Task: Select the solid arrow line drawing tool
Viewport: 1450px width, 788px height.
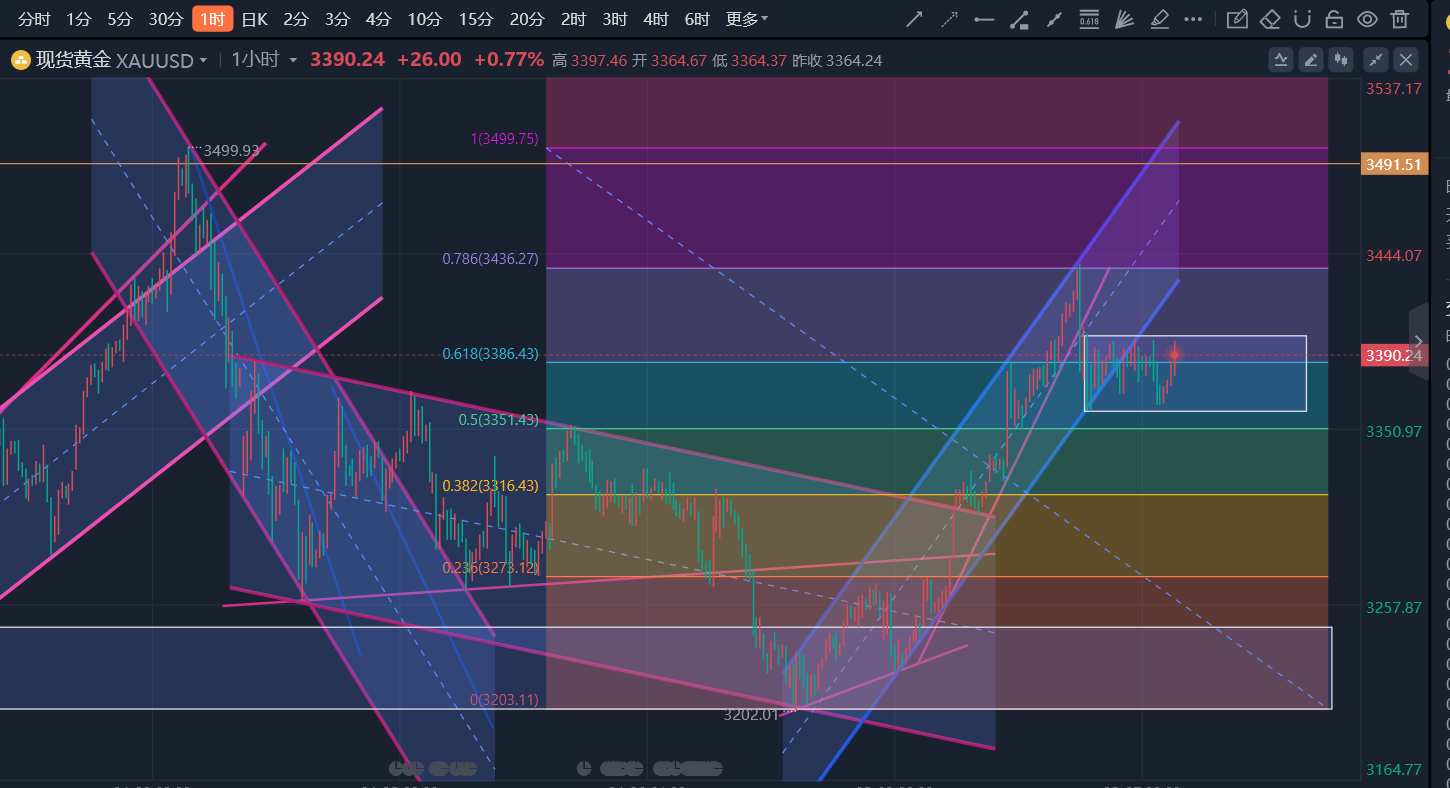Action: pyautogui.click(x=914, y=19)
